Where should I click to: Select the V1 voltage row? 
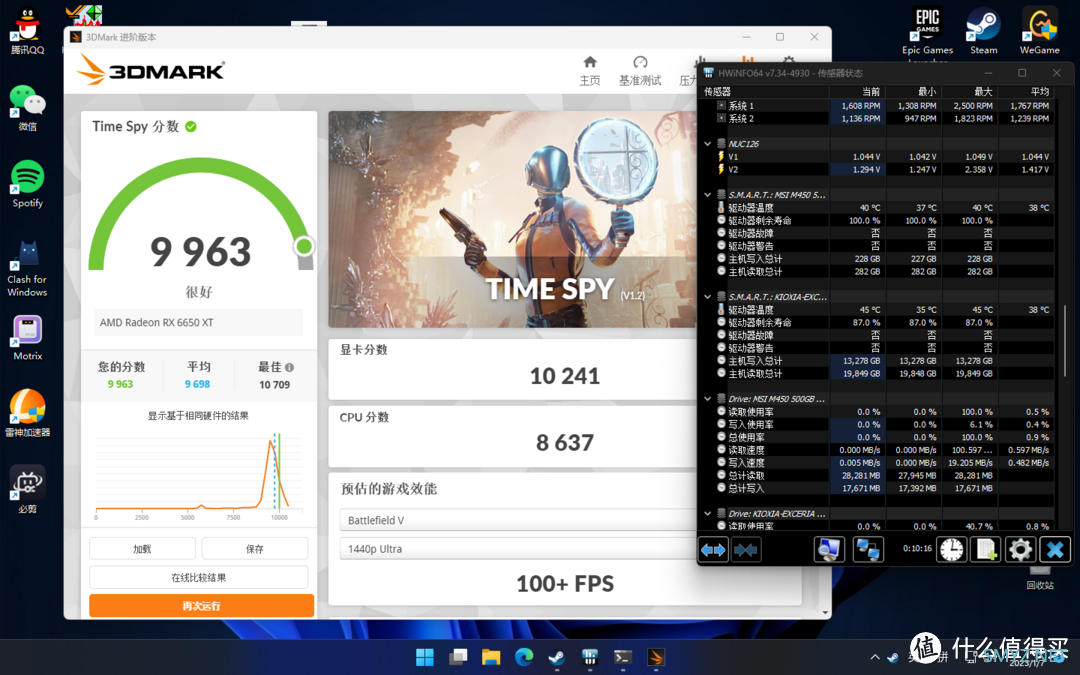coord(877,156)
